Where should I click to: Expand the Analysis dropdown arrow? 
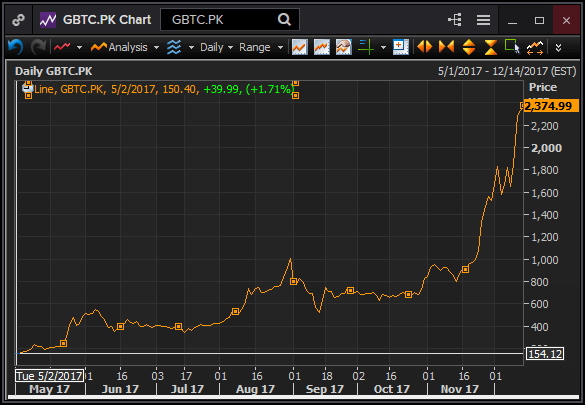click(x=157, y=48)
